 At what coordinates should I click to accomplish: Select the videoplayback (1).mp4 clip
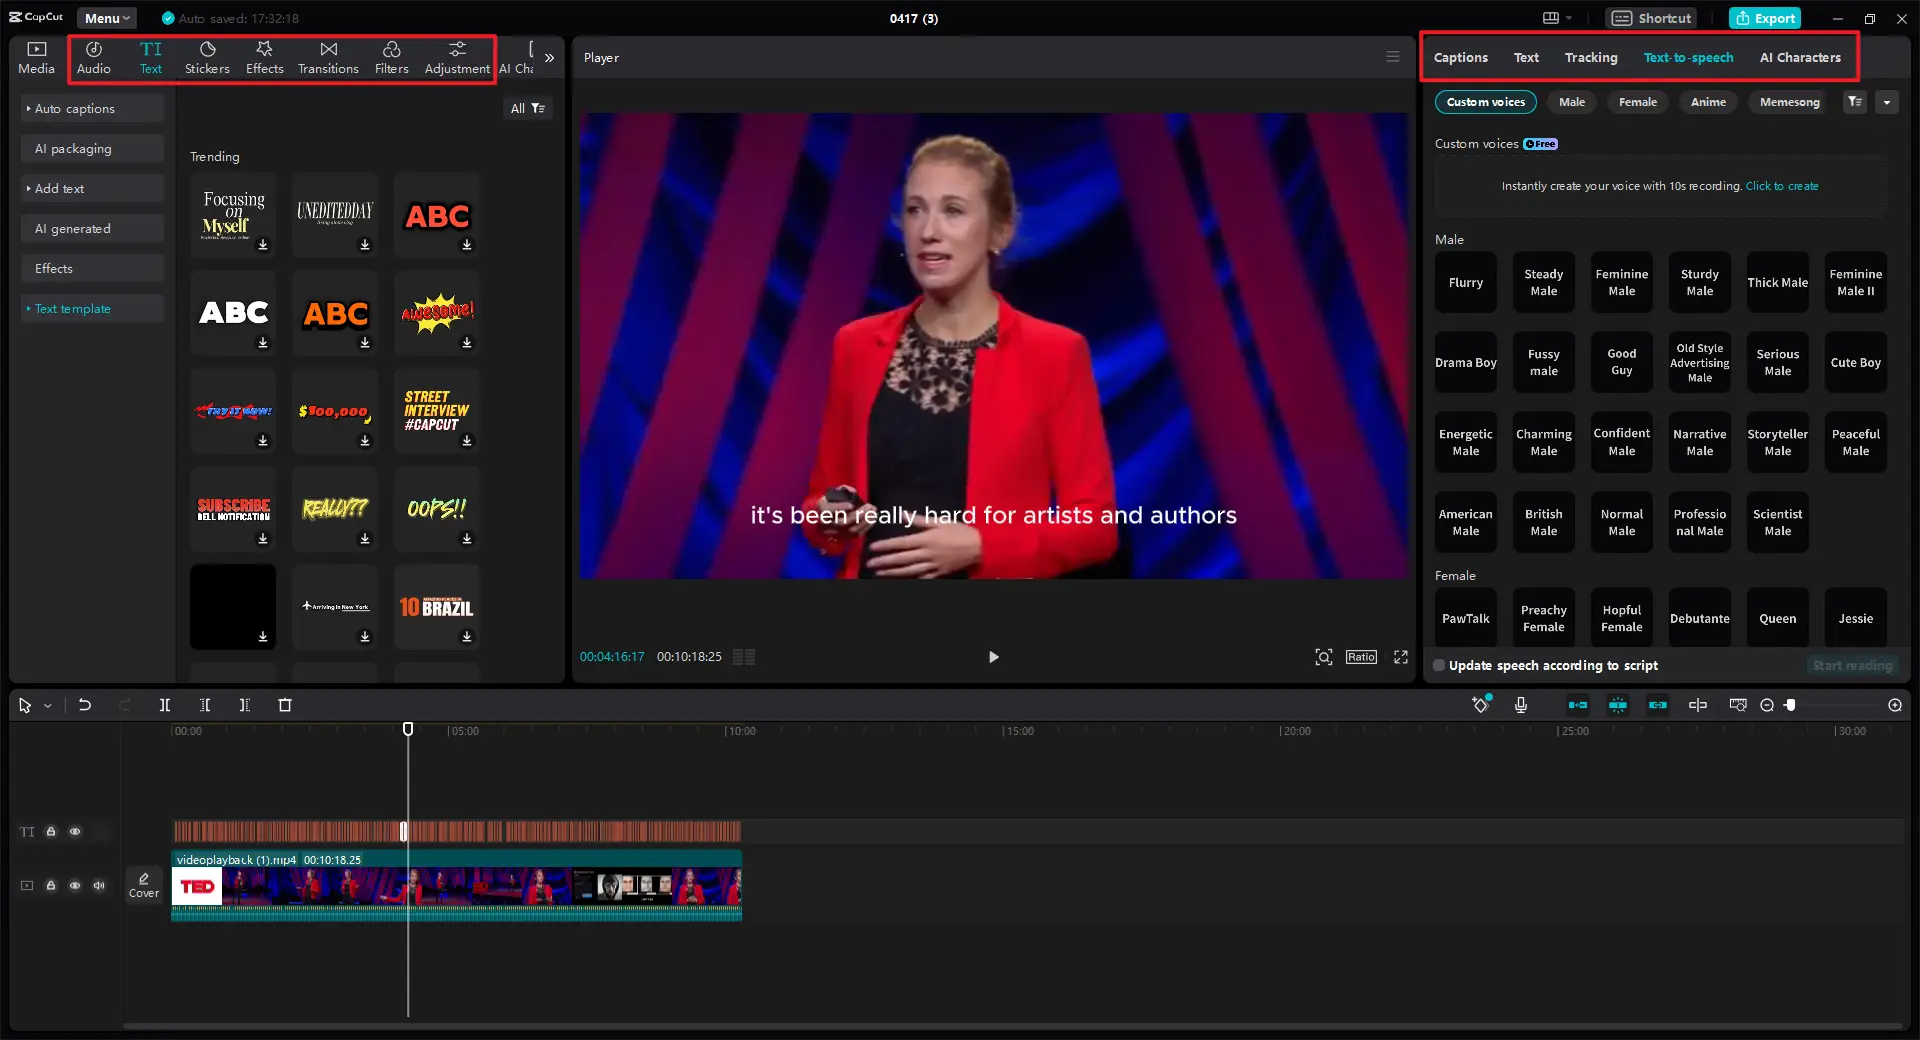456,885
